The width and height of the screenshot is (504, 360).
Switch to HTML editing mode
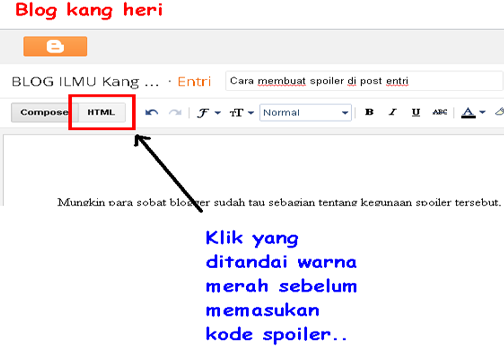(102, 112)
